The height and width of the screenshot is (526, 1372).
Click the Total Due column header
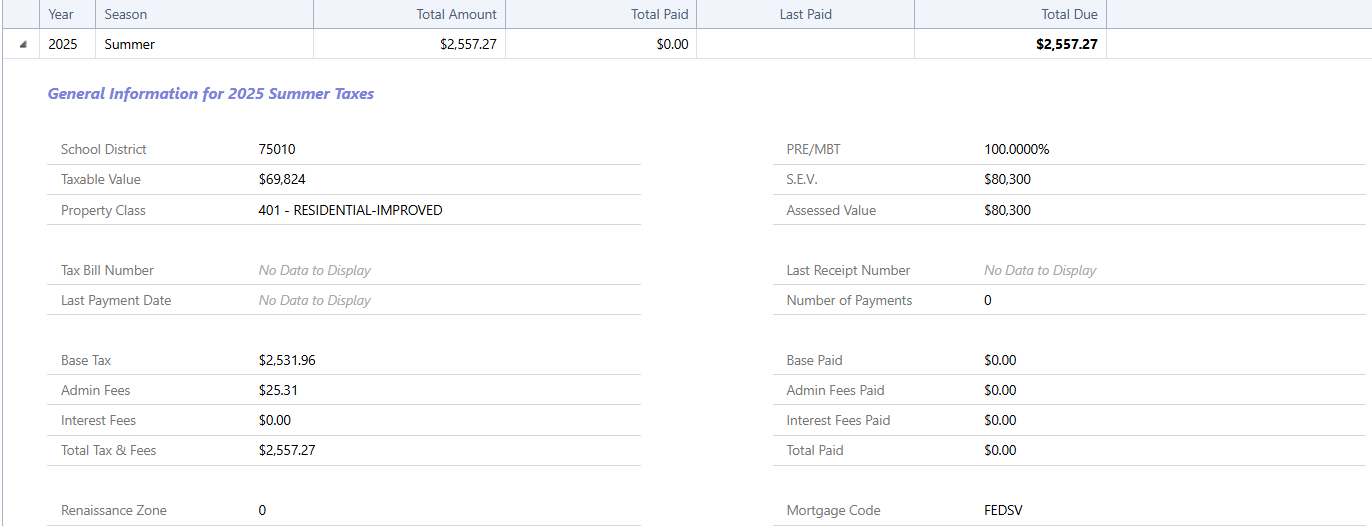pyautogui.click(x=1069, y=14)
